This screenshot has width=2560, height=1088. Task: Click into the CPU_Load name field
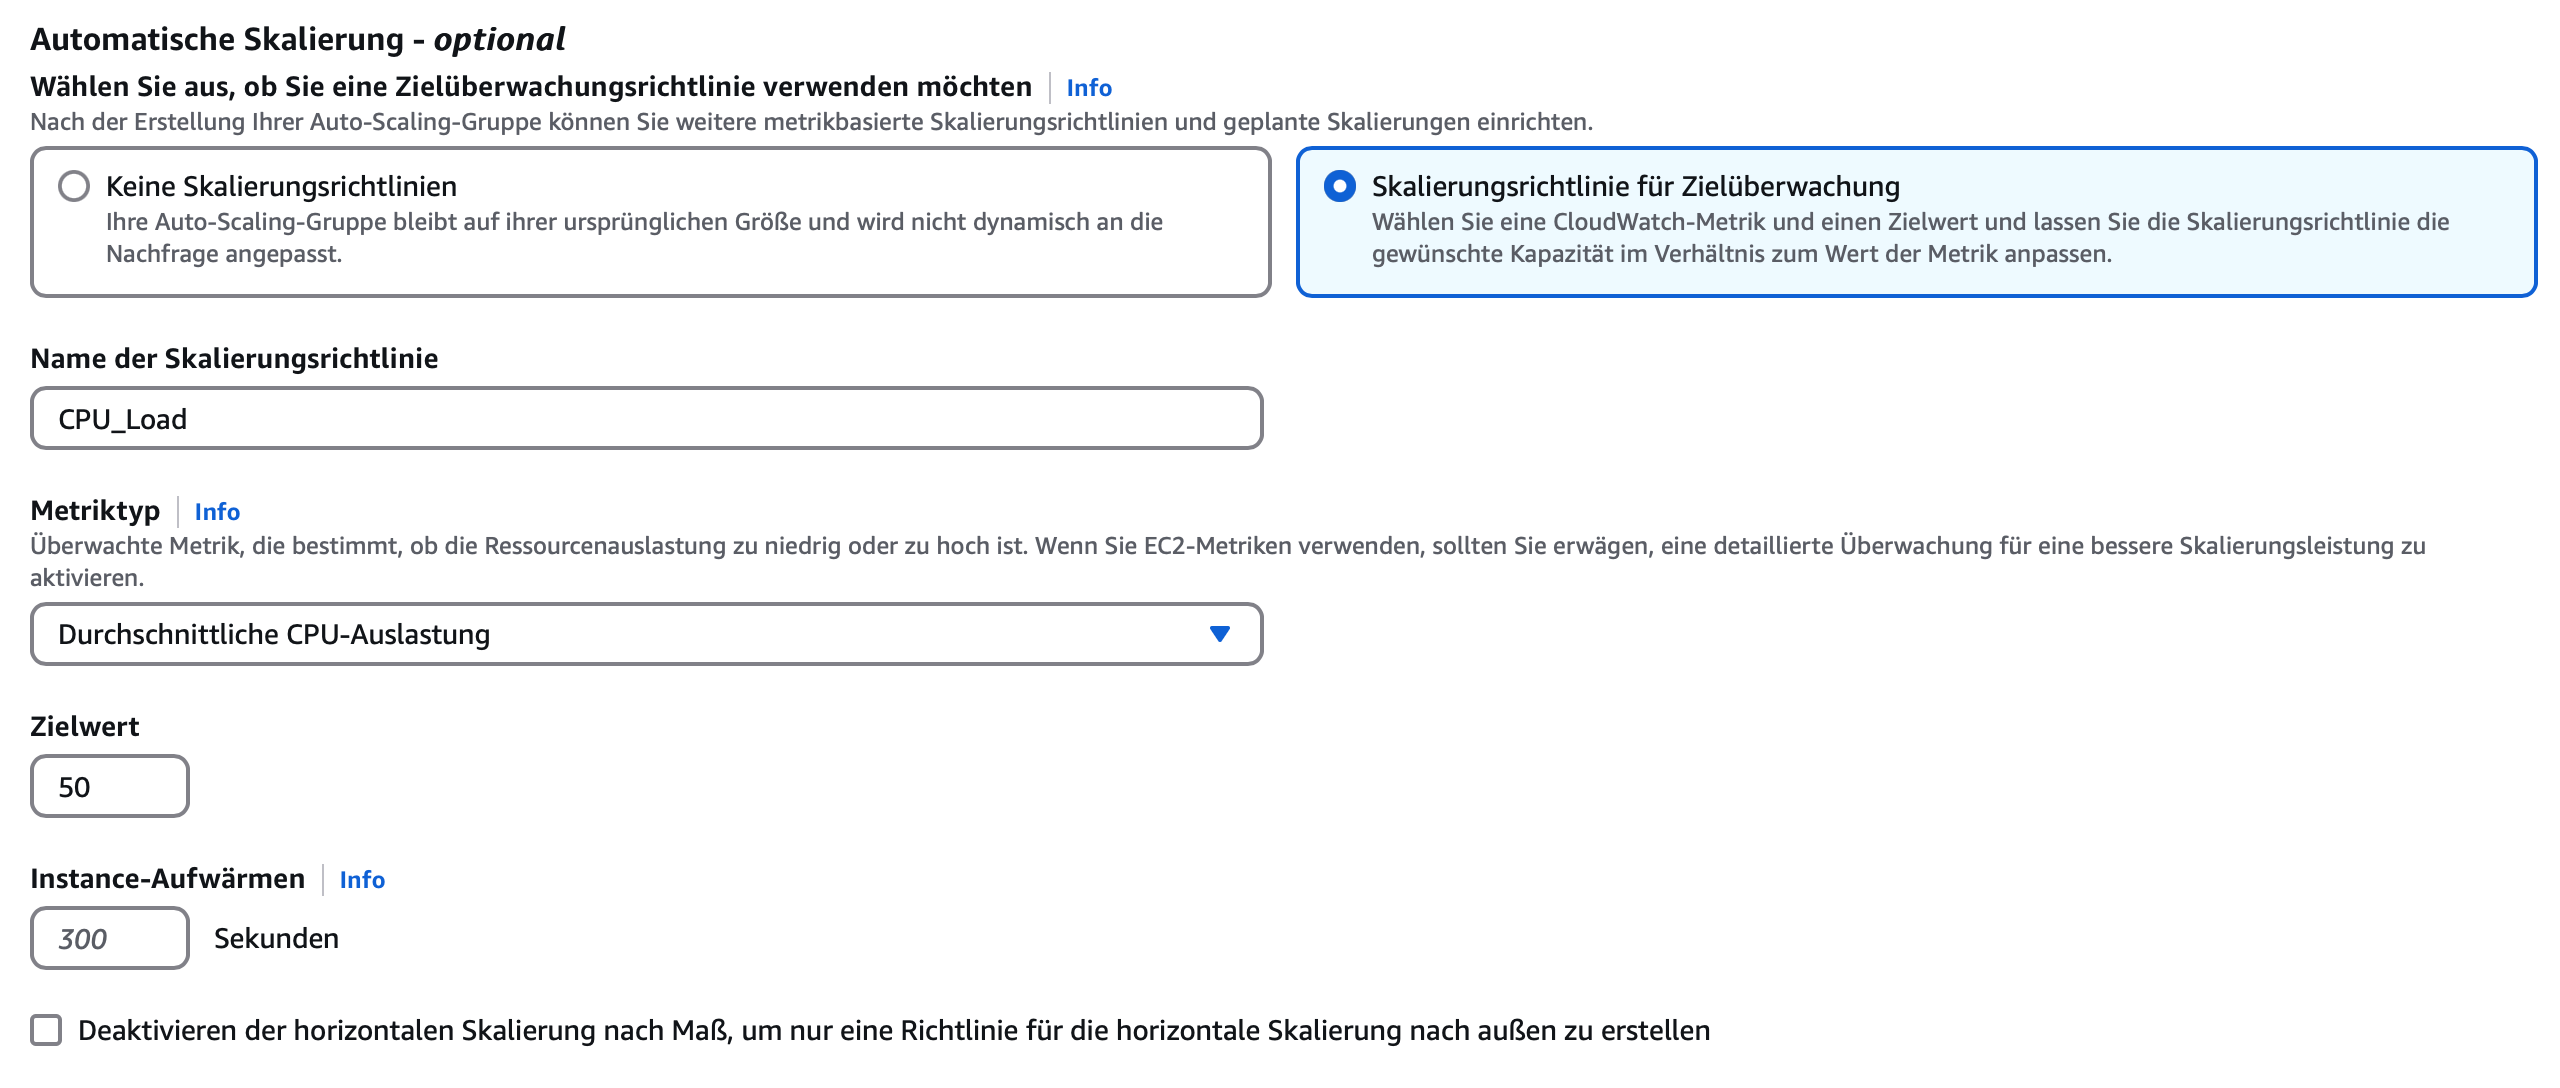pos(646,419)
